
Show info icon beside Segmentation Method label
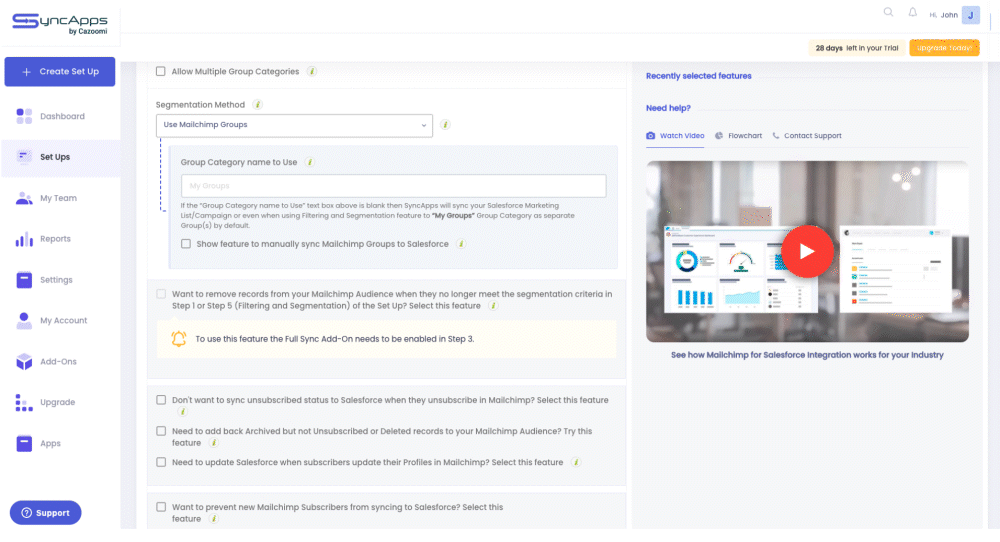click(x=257, y=105)
